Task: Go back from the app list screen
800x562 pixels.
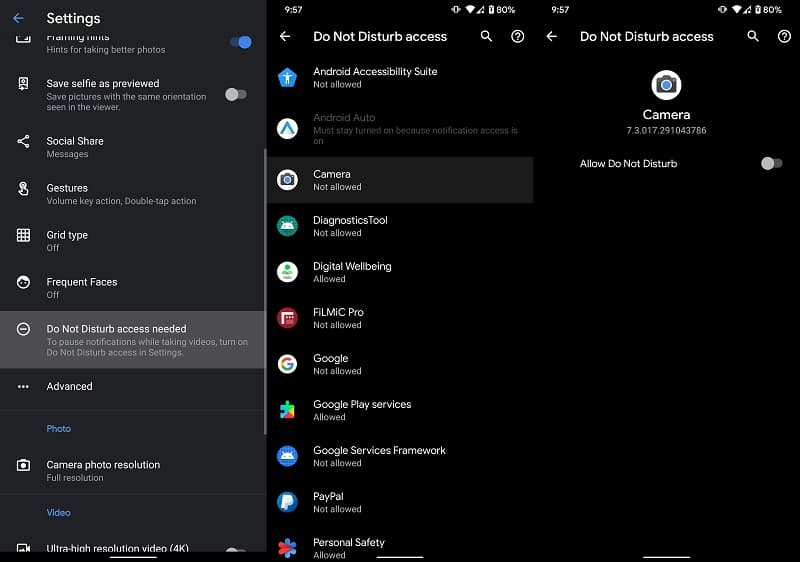Action: tap(285, 36)
